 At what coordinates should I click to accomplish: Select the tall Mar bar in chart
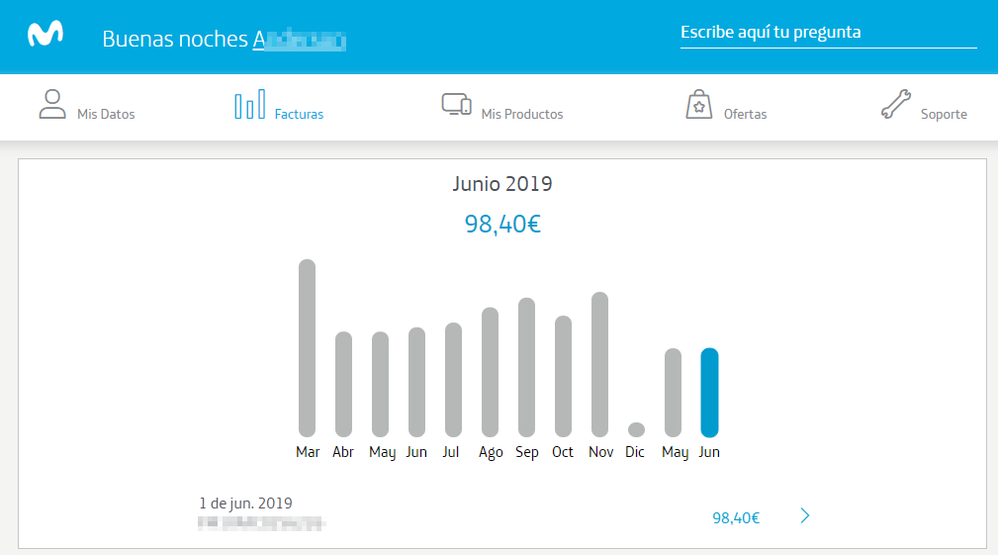click(x=307, y=348)
